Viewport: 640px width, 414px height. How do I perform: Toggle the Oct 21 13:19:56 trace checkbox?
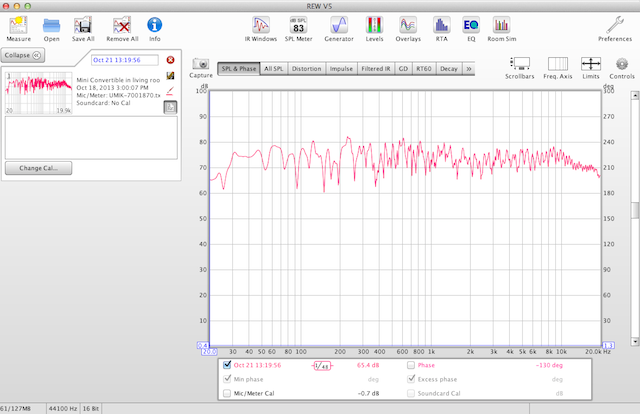pyautogui.click(x=226, y=366)
